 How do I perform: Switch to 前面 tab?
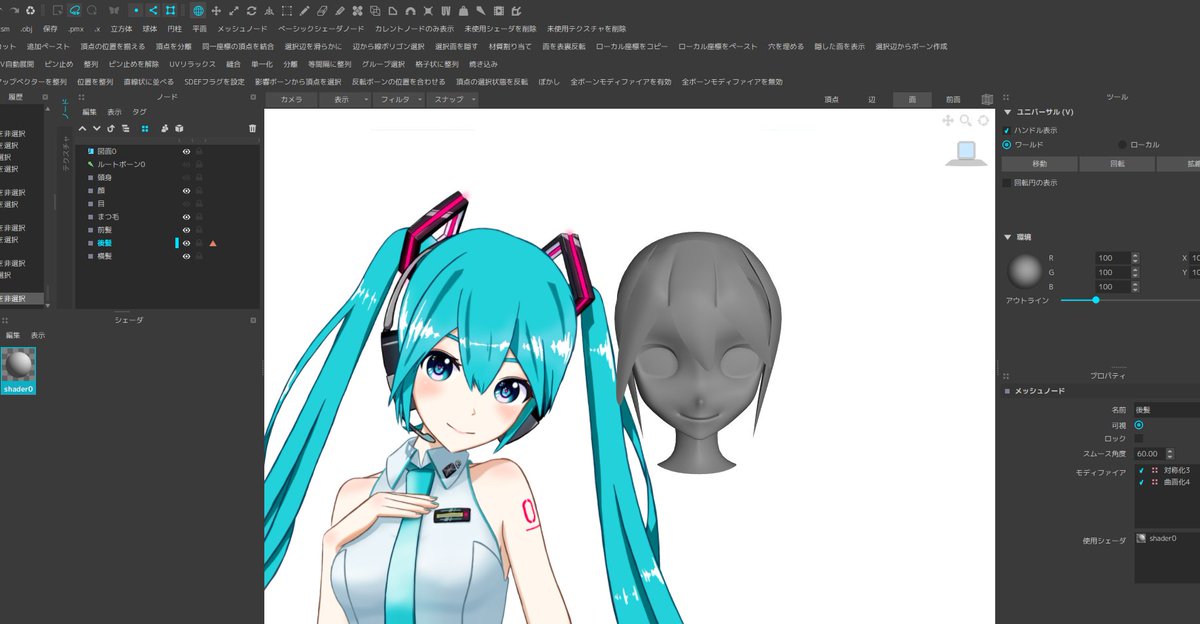click(953, 99)
